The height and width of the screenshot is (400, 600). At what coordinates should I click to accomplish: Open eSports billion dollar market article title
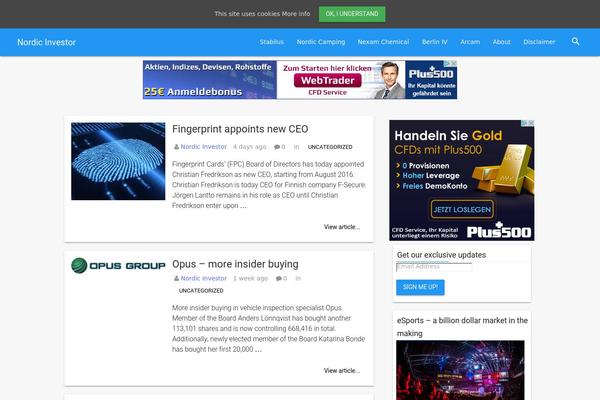click(462, 327)
